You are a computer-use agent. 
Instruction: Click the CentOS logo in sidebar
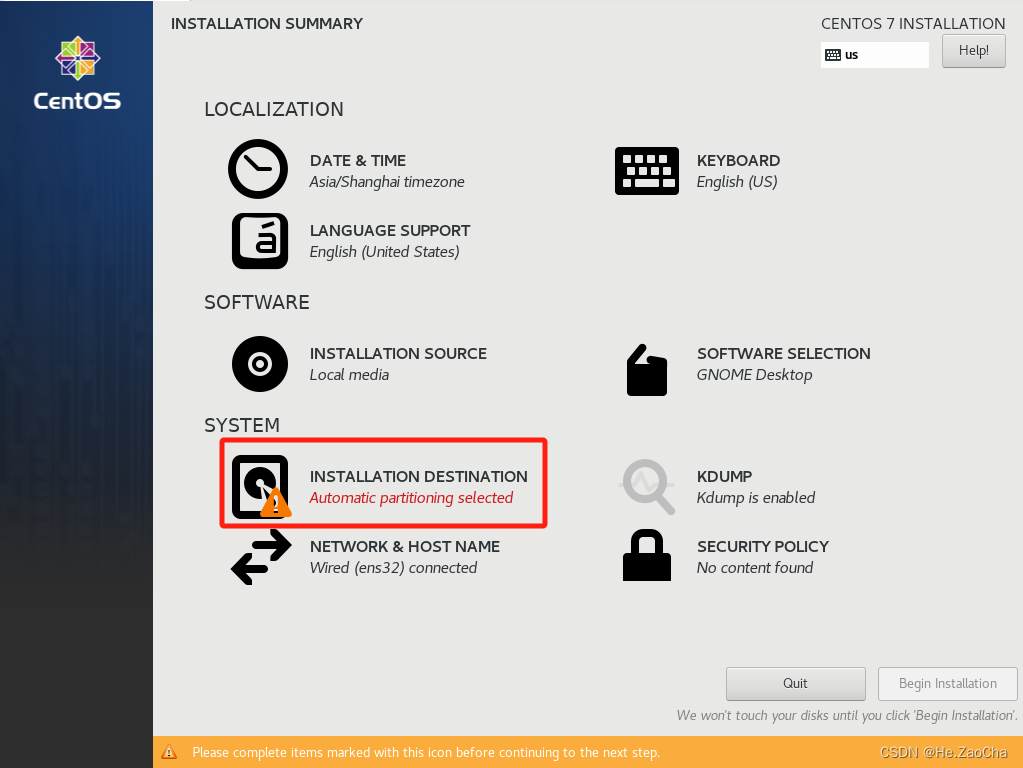77,73
